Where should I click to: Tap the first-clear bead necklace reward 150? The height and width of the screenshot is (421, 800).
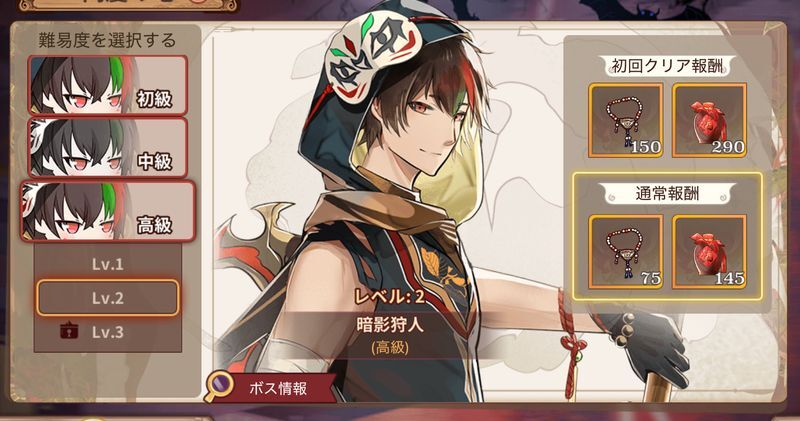point(626,120)
